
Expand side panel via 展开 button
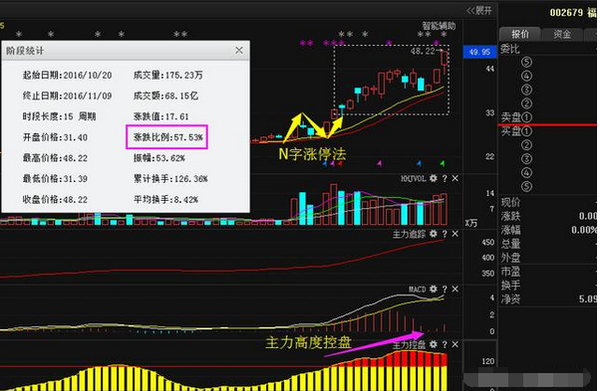pos(479,11)
